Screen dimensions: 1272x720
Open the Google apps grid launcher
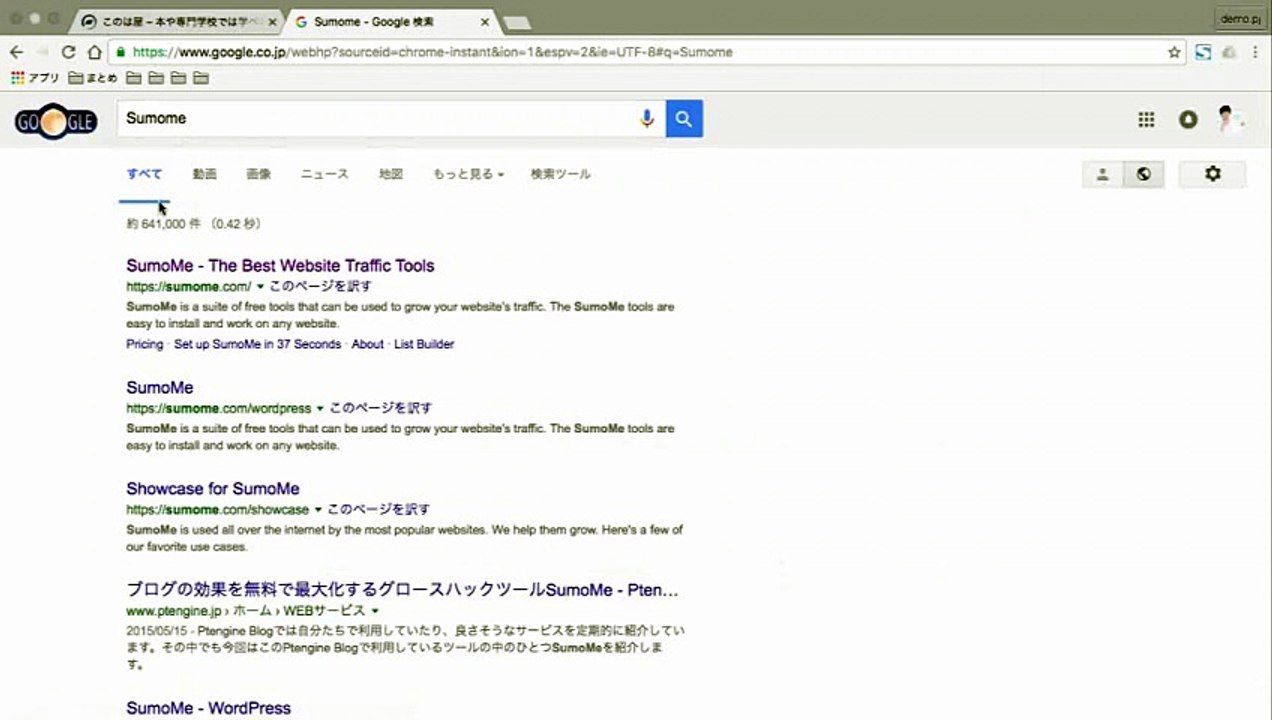click(1146, 120)
